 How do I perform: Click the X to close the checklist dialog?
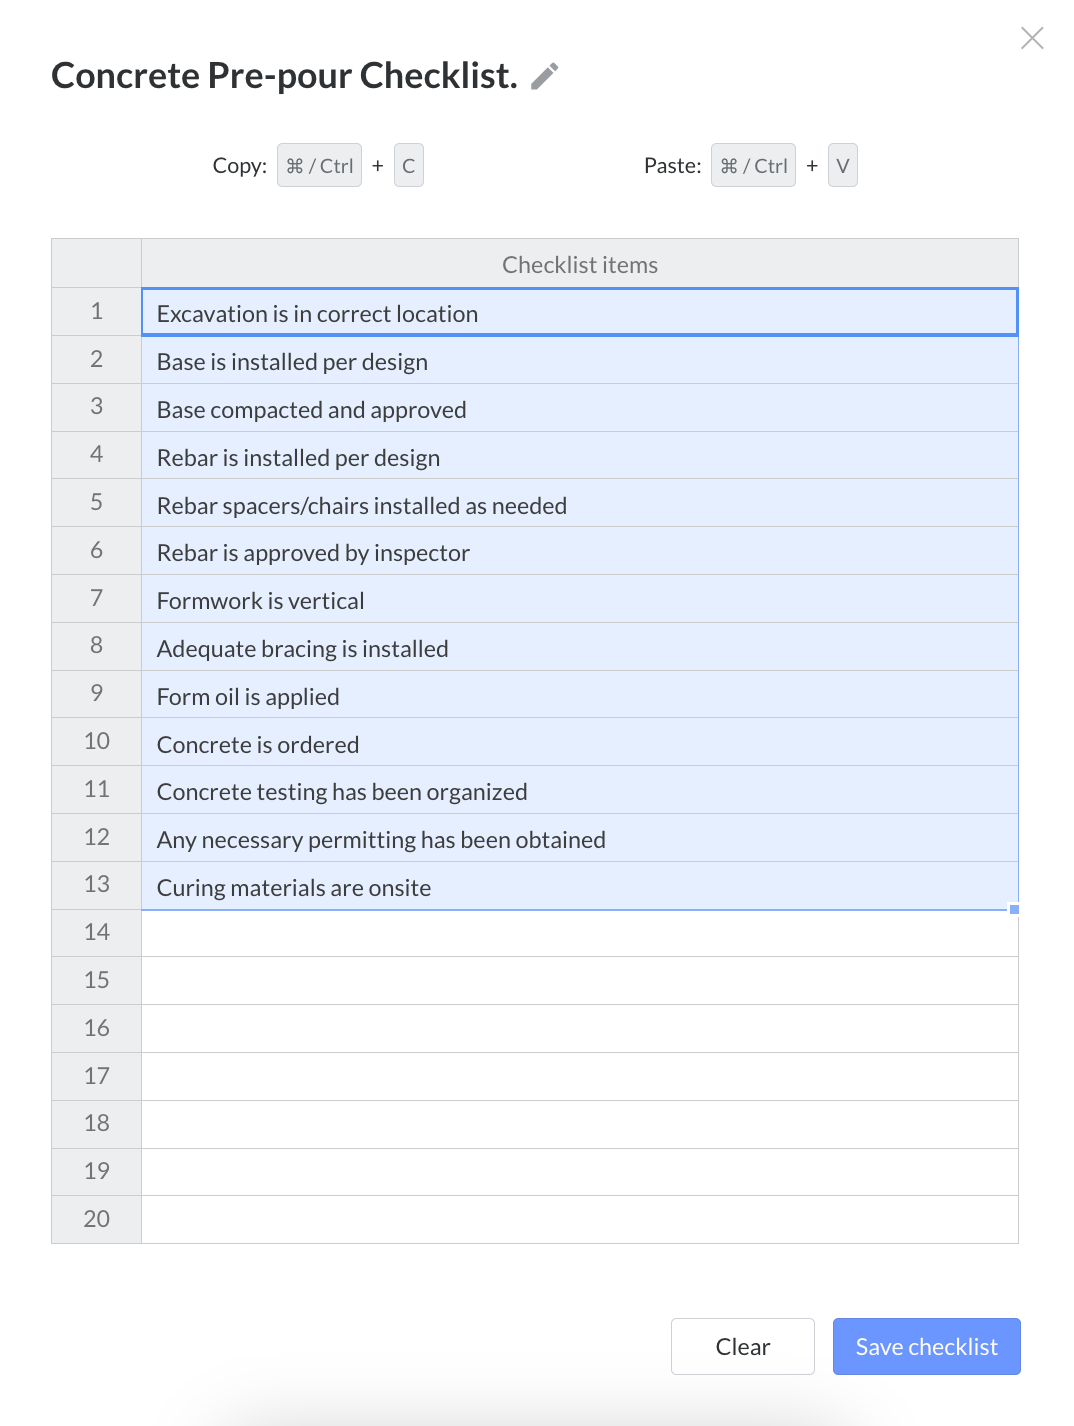tap(1032, 38)
